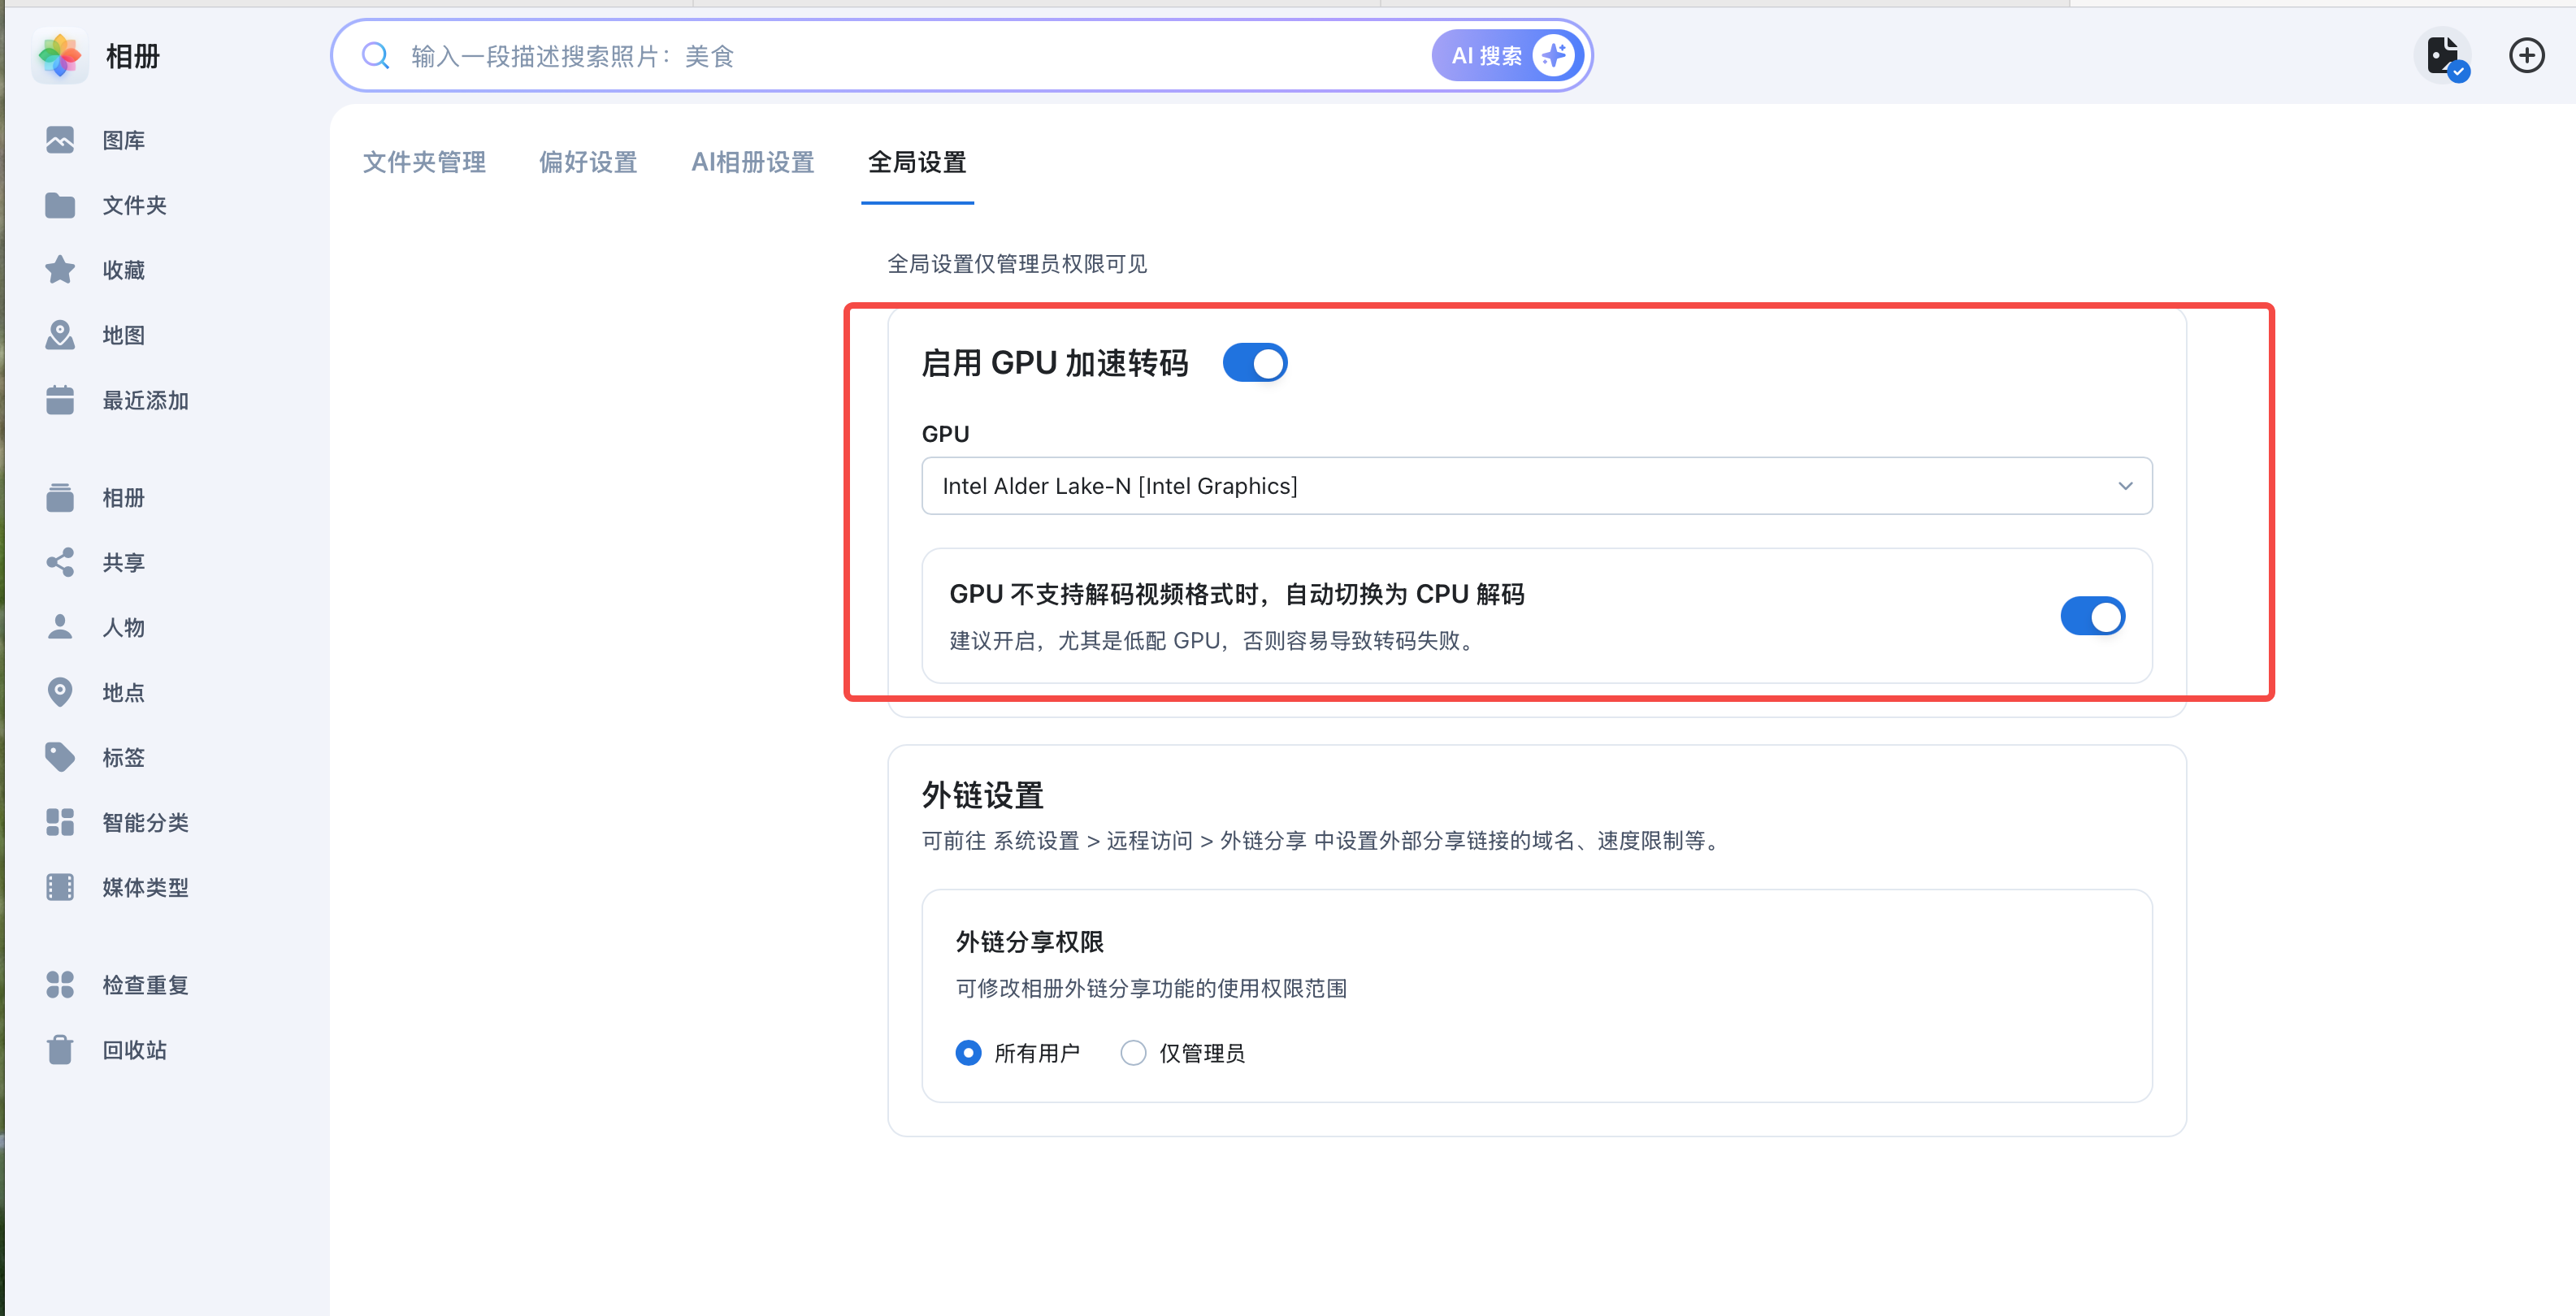Switch to AI相册设置 tab

click(x=752, y=162)
